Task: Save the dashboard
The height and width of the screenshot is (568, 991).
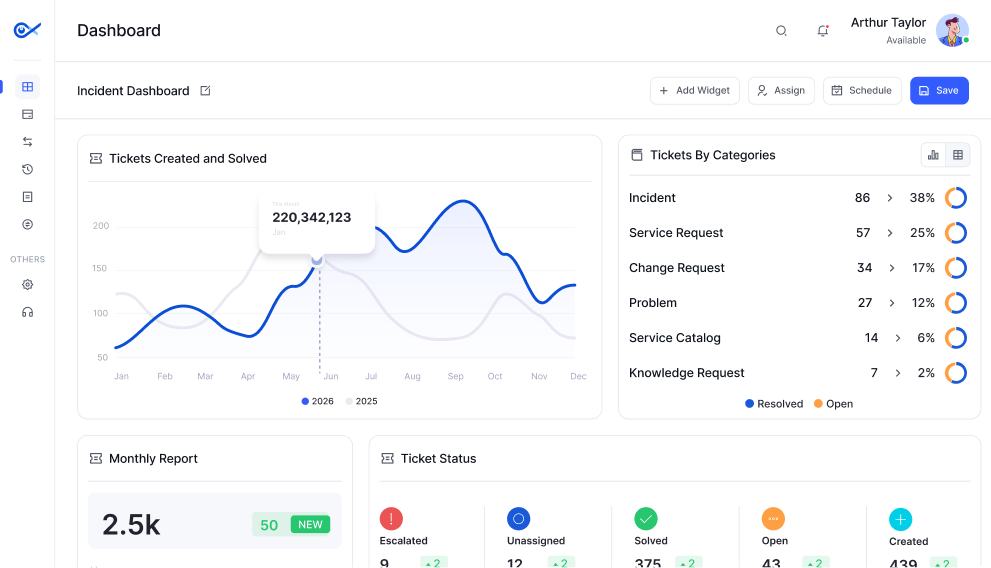Action: pyautogui.click(x=939, y=90)
